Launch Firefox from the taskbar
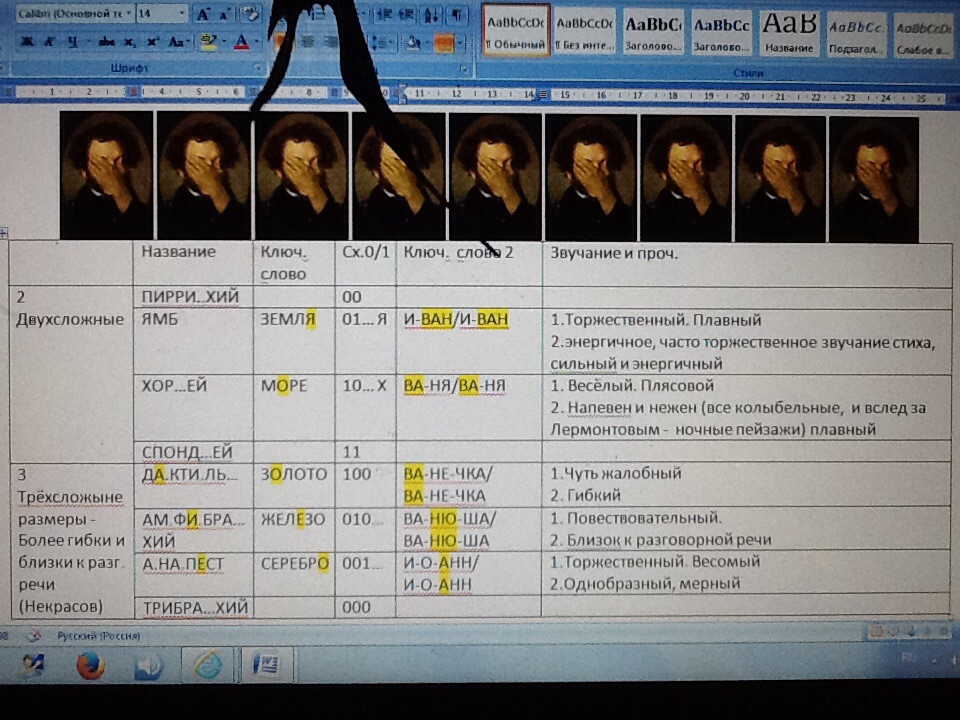This screenshot has width=960, height=720. (90, 666)
